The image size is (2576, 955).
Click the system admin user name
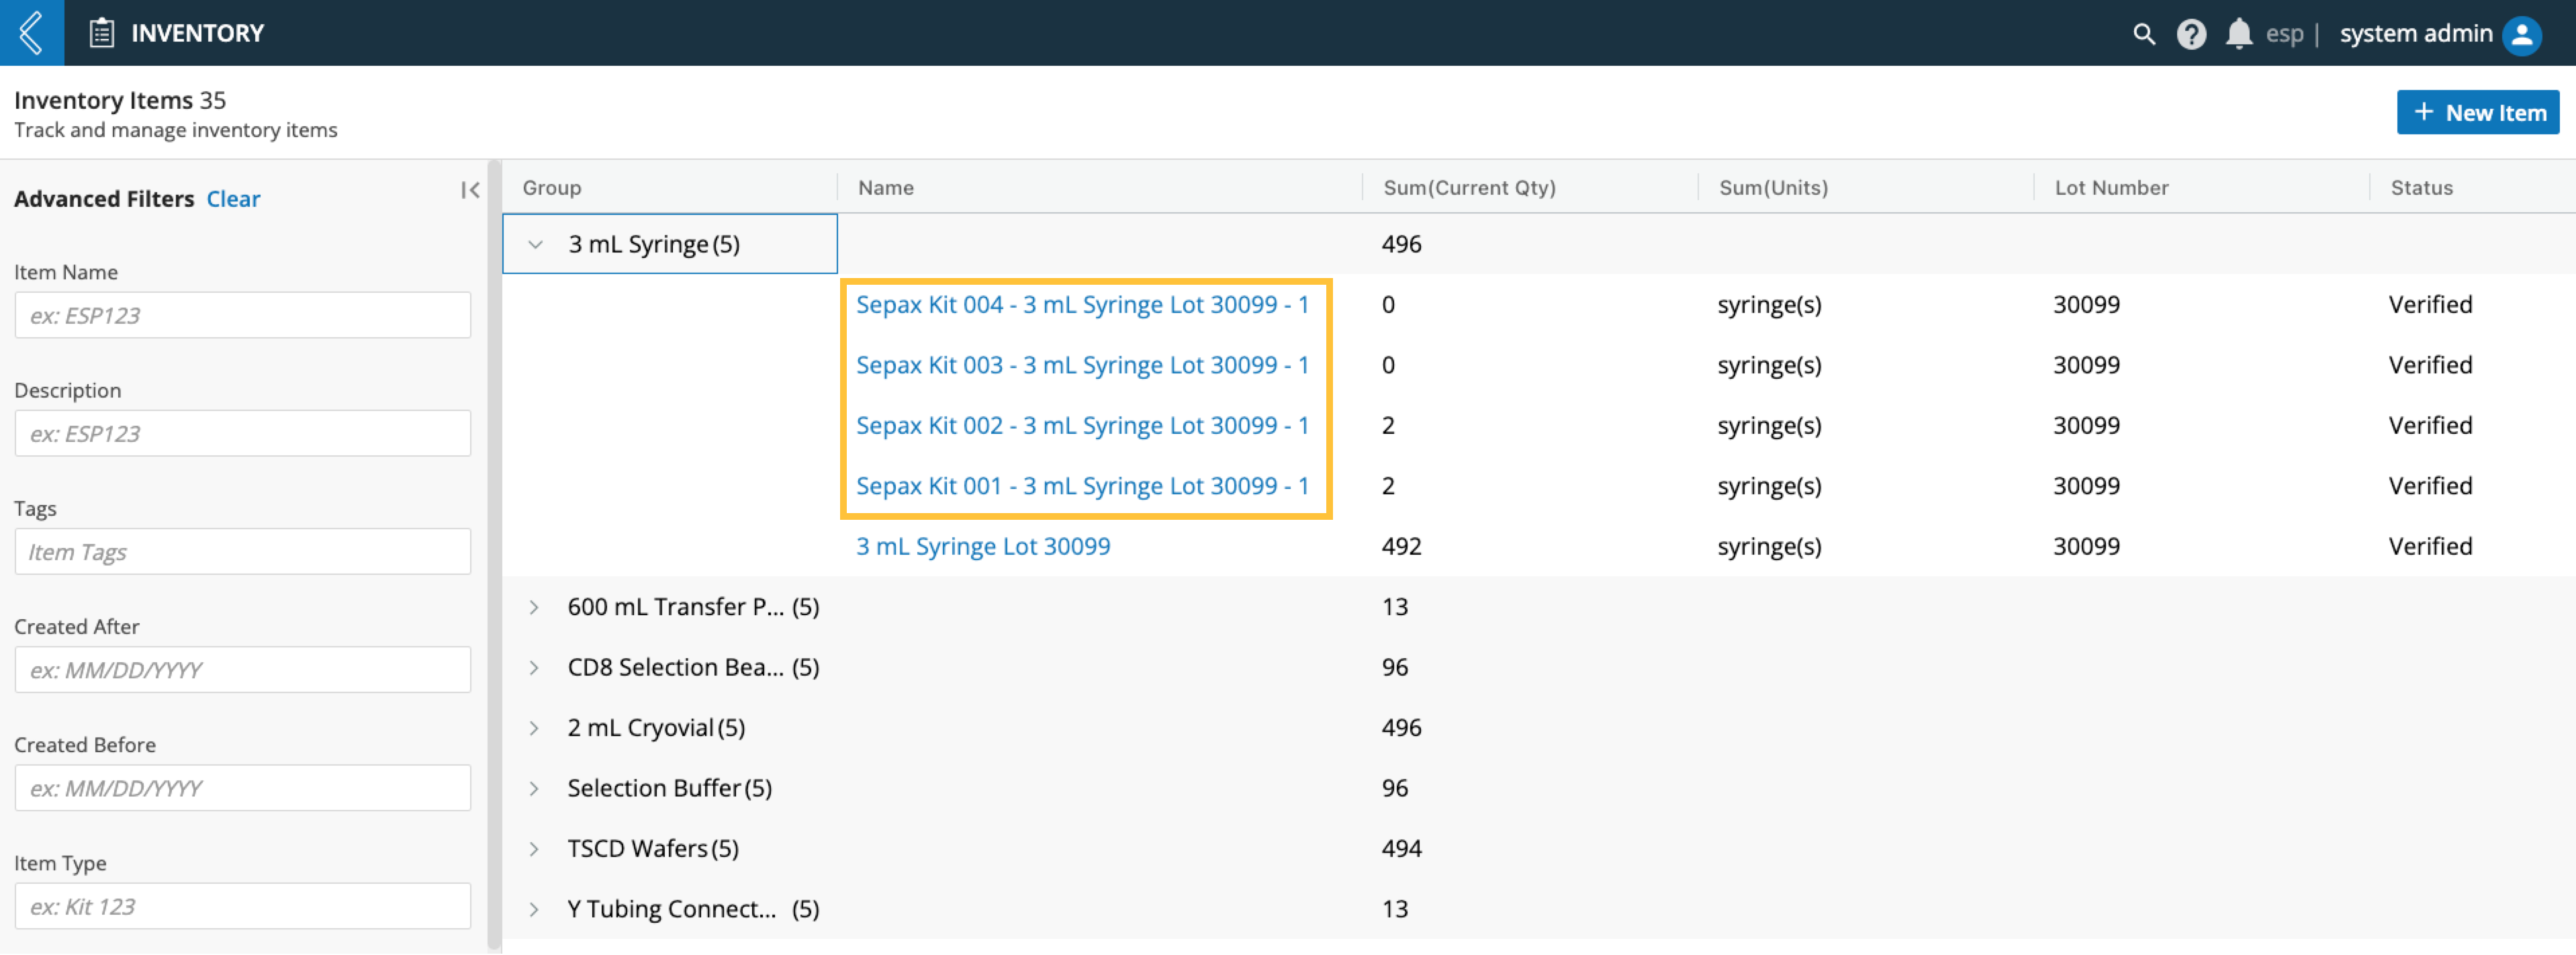[x=2415, y=34]
